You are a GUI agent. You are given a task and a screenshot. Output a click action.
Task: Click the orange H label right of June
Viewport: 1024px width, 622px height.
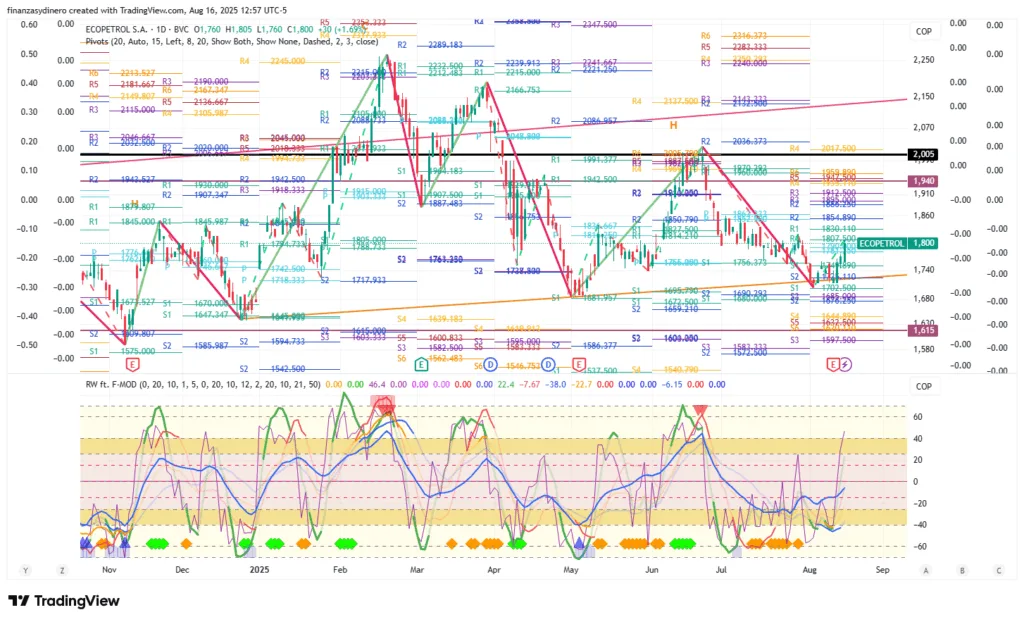pyautogui.click(x=673, y=125)
